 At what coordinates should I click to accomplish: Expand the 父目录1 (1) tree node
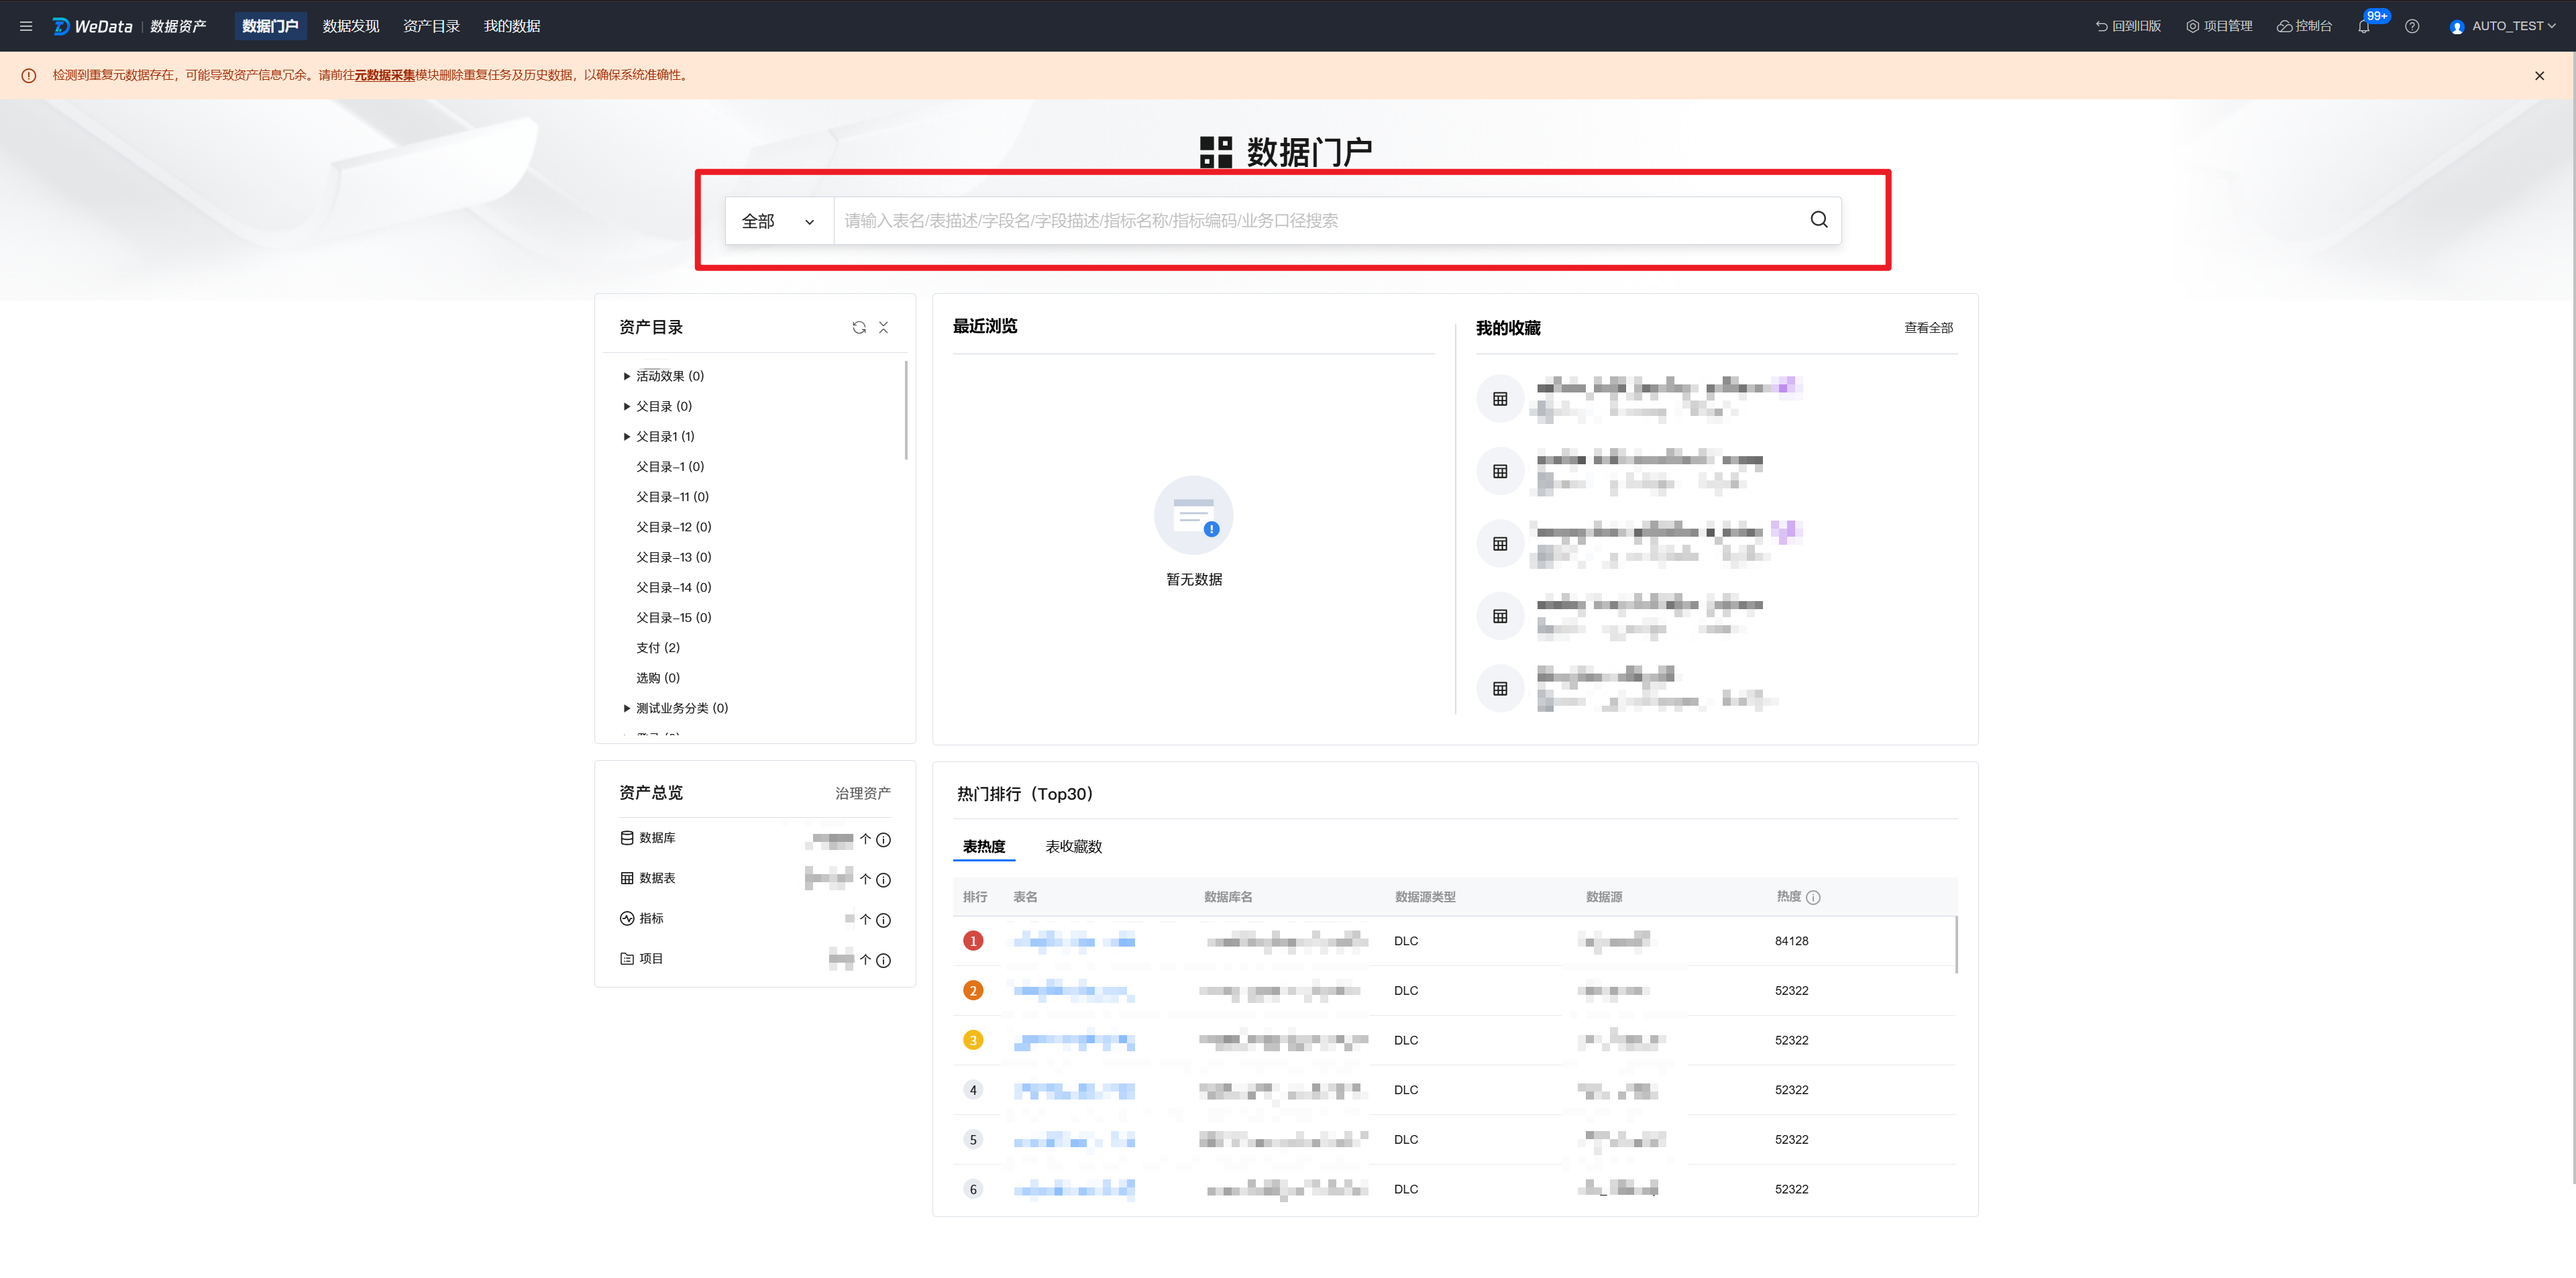coord(627,436)
